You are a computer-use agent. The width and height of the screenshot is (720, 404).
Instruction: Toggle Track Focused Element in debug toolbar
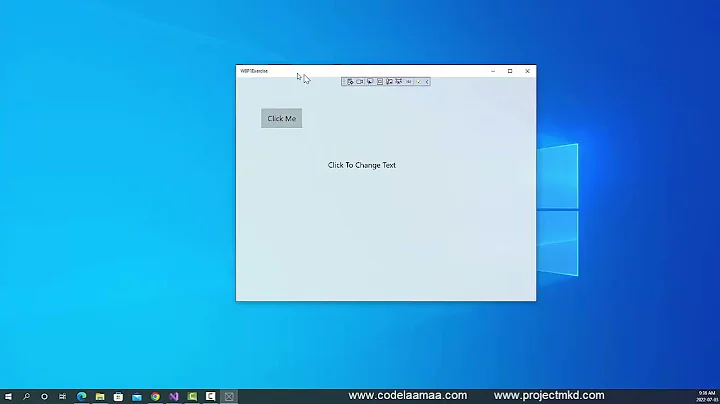pos(389,82)
